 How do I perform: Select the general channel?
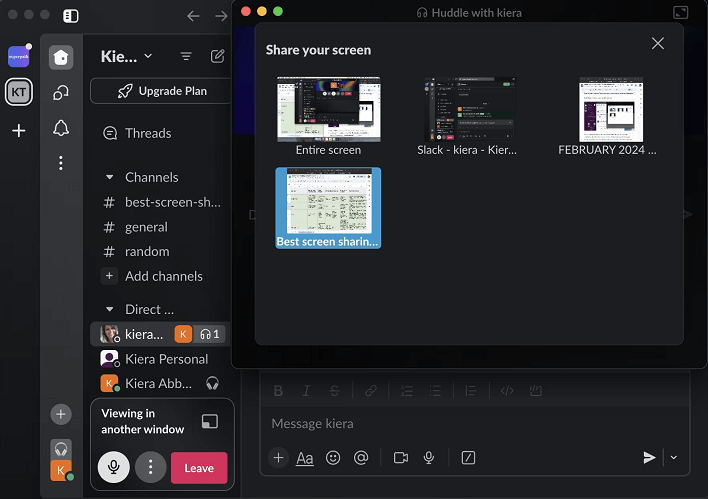146,227
